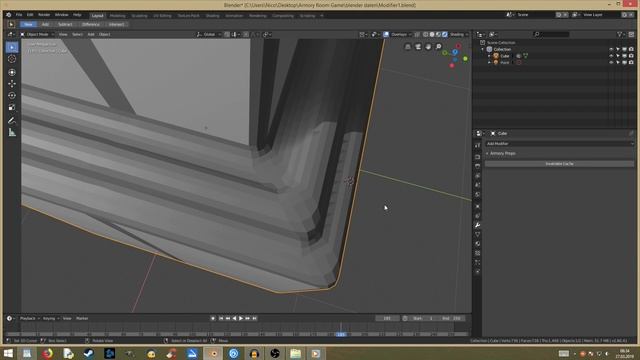
Task: Click Firefox in the taskbar
Action: [47, 353]
